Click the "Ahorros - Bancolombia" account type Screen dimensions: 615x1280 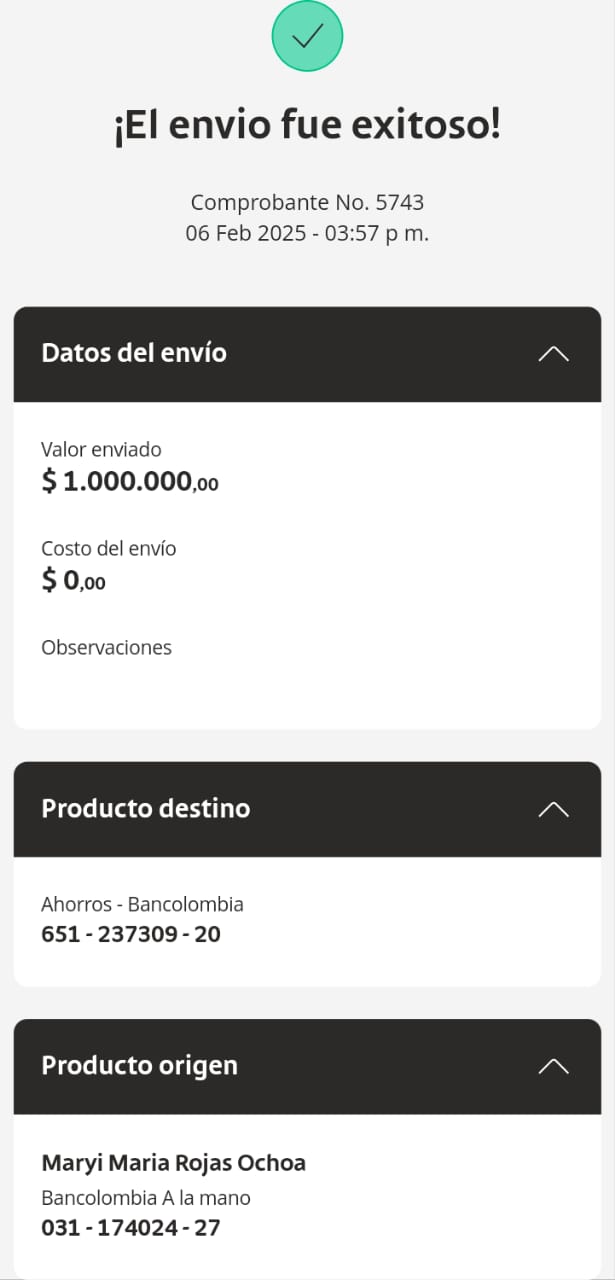coord(142,904)
